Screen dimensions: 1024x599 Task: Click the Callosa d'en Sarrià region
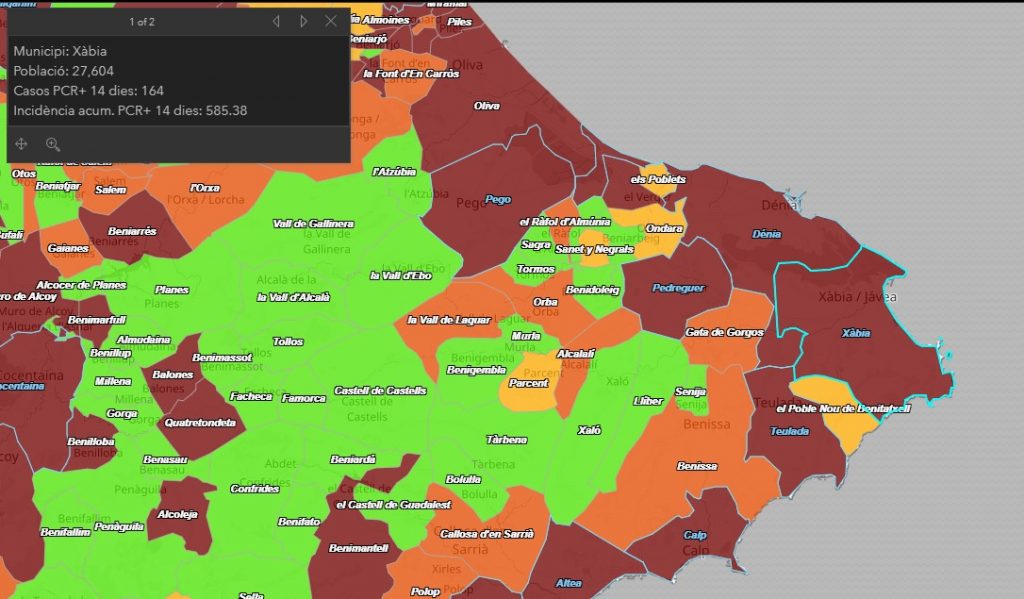[487, 534]
